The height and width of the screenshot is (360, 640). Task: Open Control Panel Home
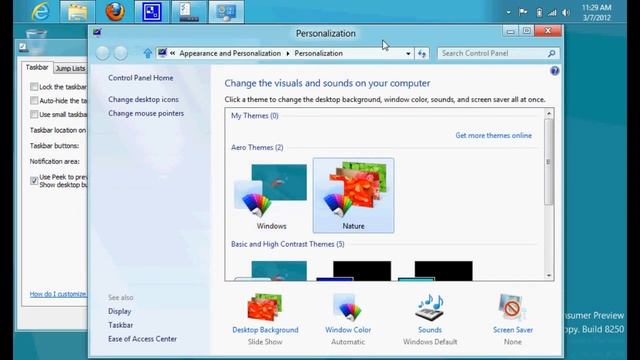140,78
